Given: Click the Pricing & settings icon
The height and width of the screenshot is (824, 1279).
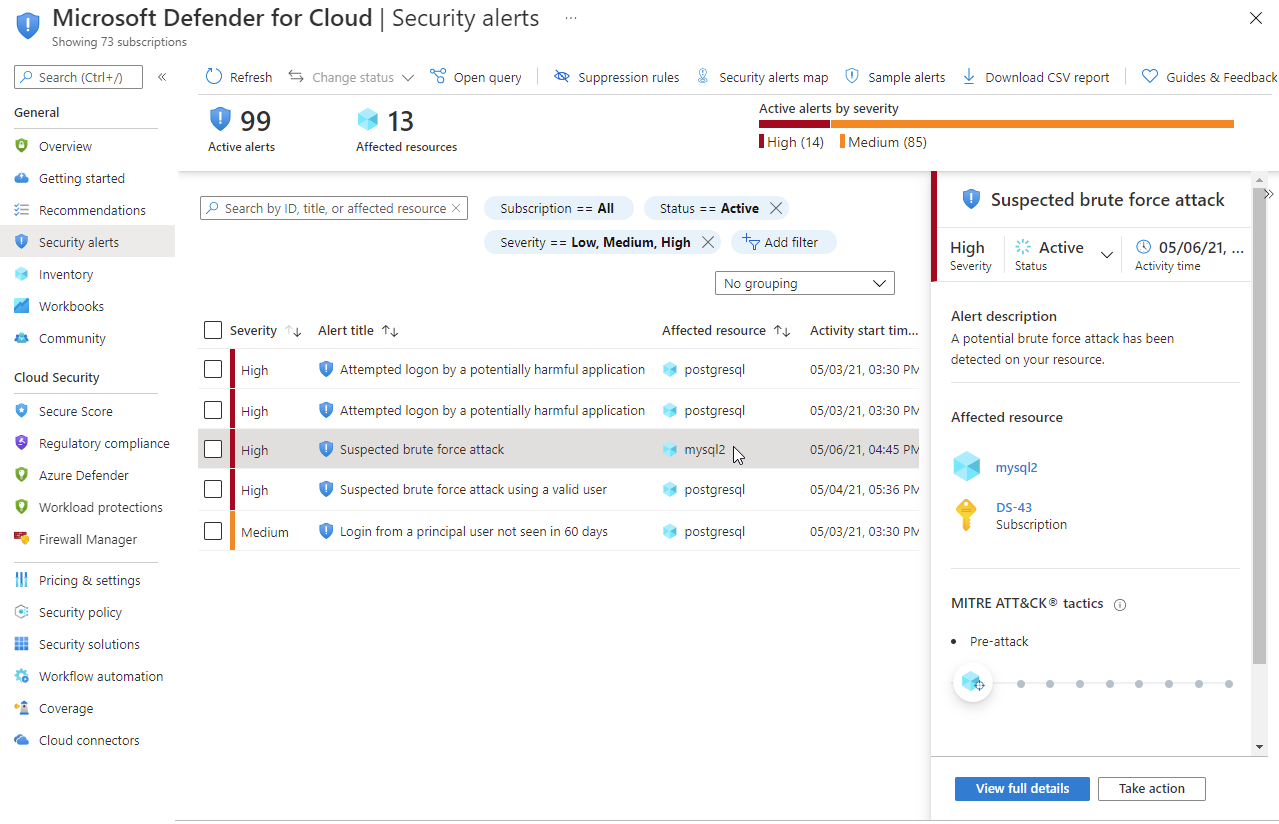Looking at the screenshot, I should pyautogui.click(x=22, y=580).
